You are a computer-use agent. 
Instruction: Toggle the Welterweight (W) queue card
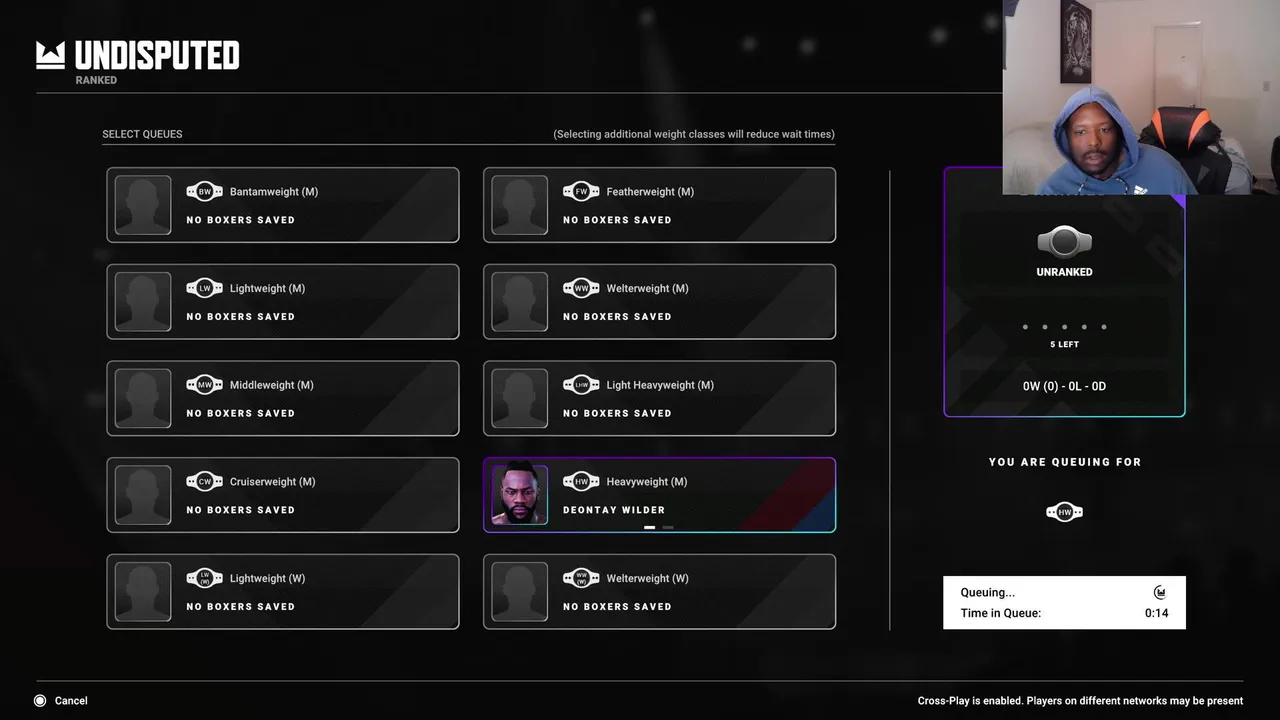(659, 591)
